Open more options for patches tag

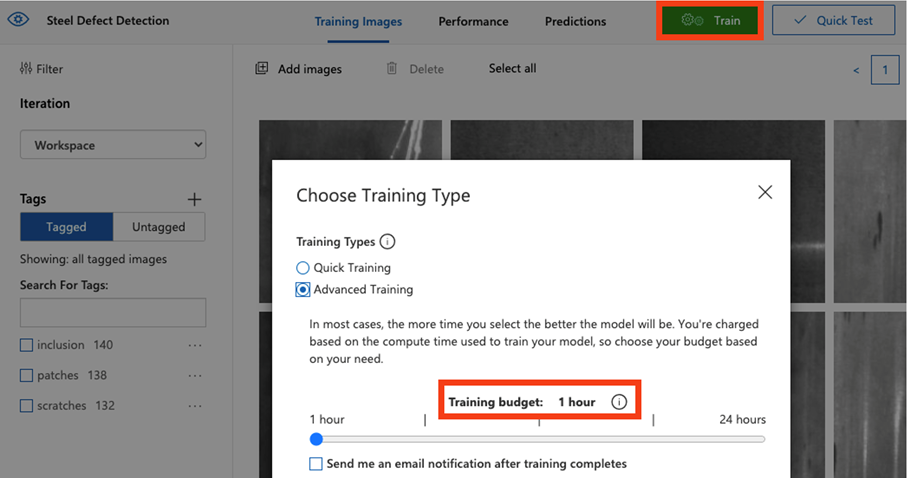[x=194, y=376]
